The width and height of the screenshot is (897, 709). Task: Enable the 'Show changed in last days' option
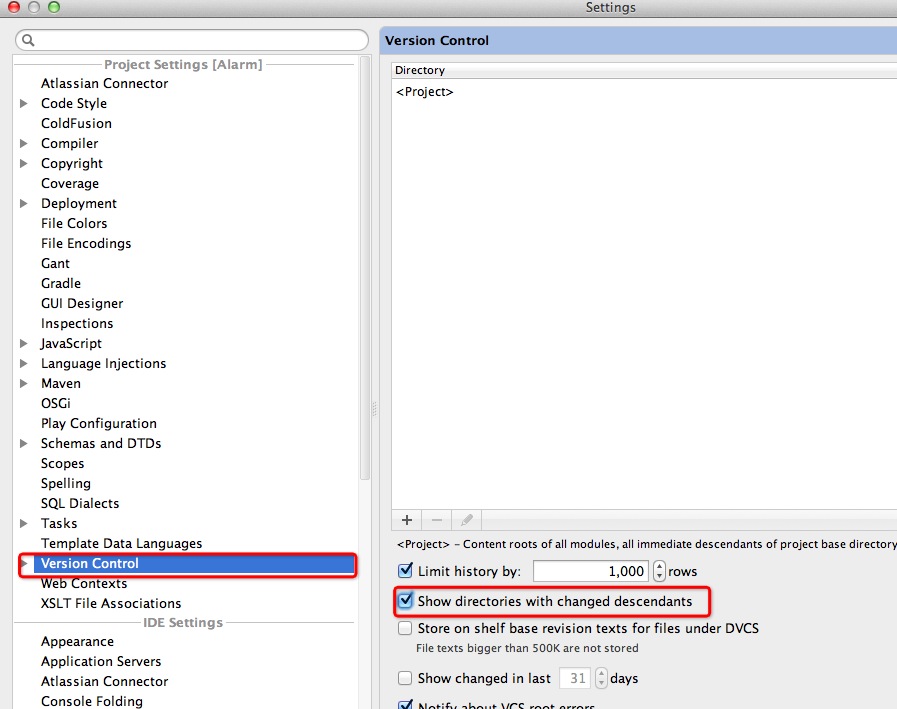406,678
